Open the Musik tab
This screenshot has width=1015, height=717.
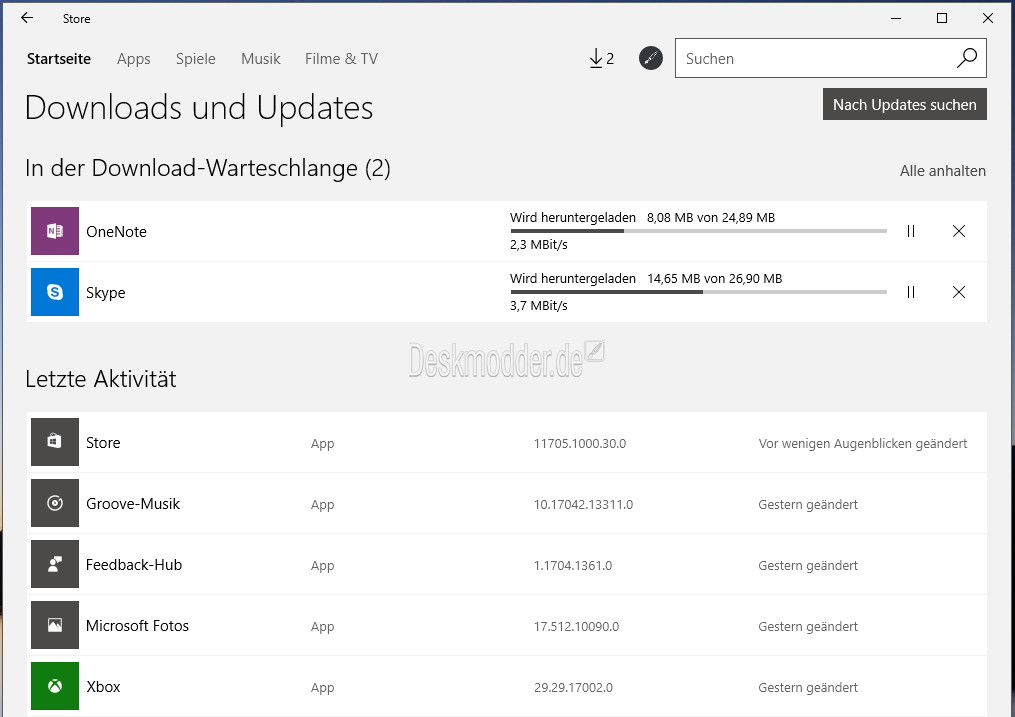coord(261,59)
